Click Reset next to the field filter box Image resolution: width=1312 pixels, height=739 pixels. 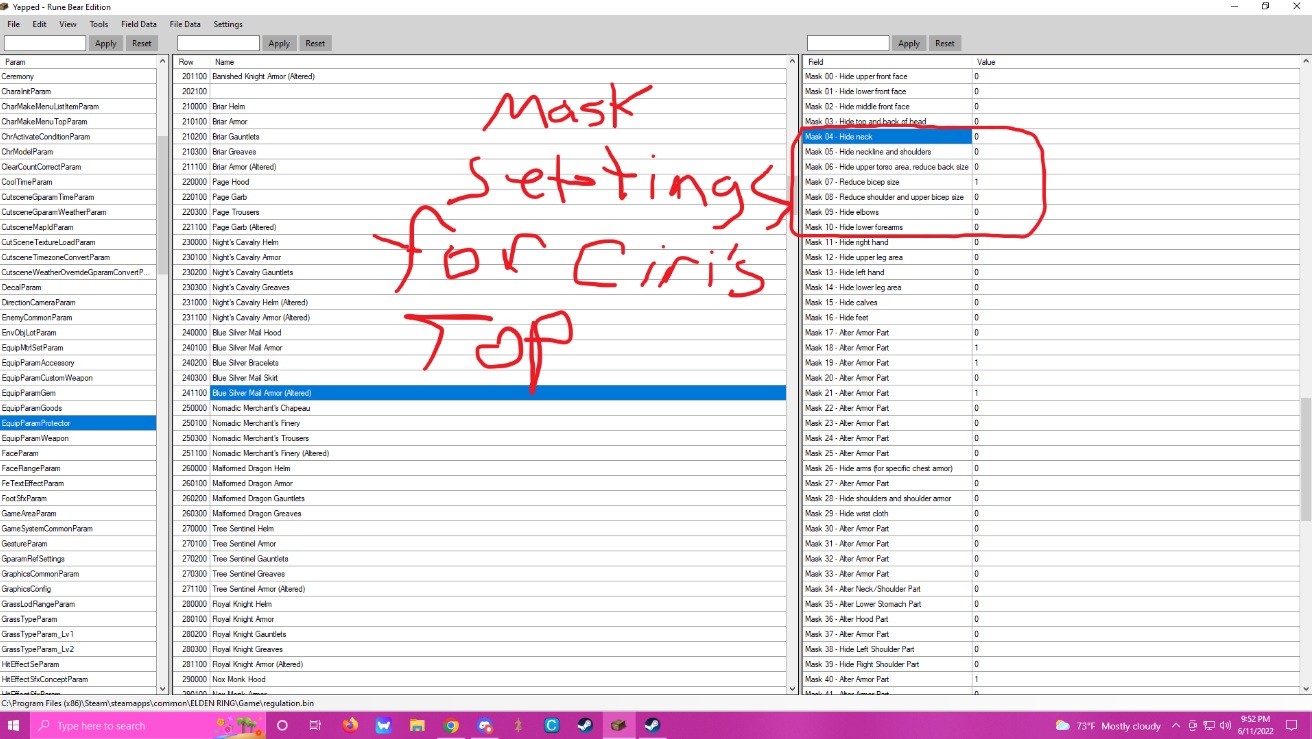click(945, 43)
